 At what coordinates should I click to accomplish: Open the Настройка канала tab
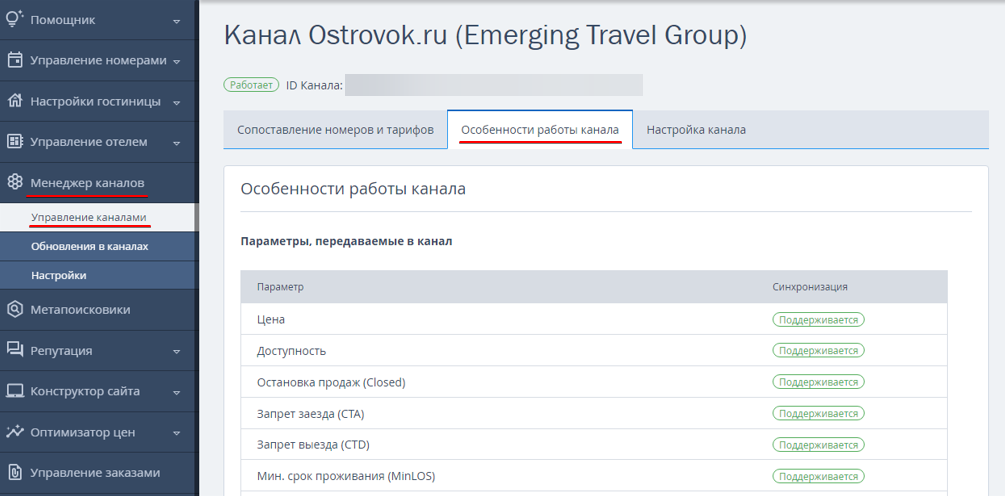pyautogui.click(x=696, y=129)
